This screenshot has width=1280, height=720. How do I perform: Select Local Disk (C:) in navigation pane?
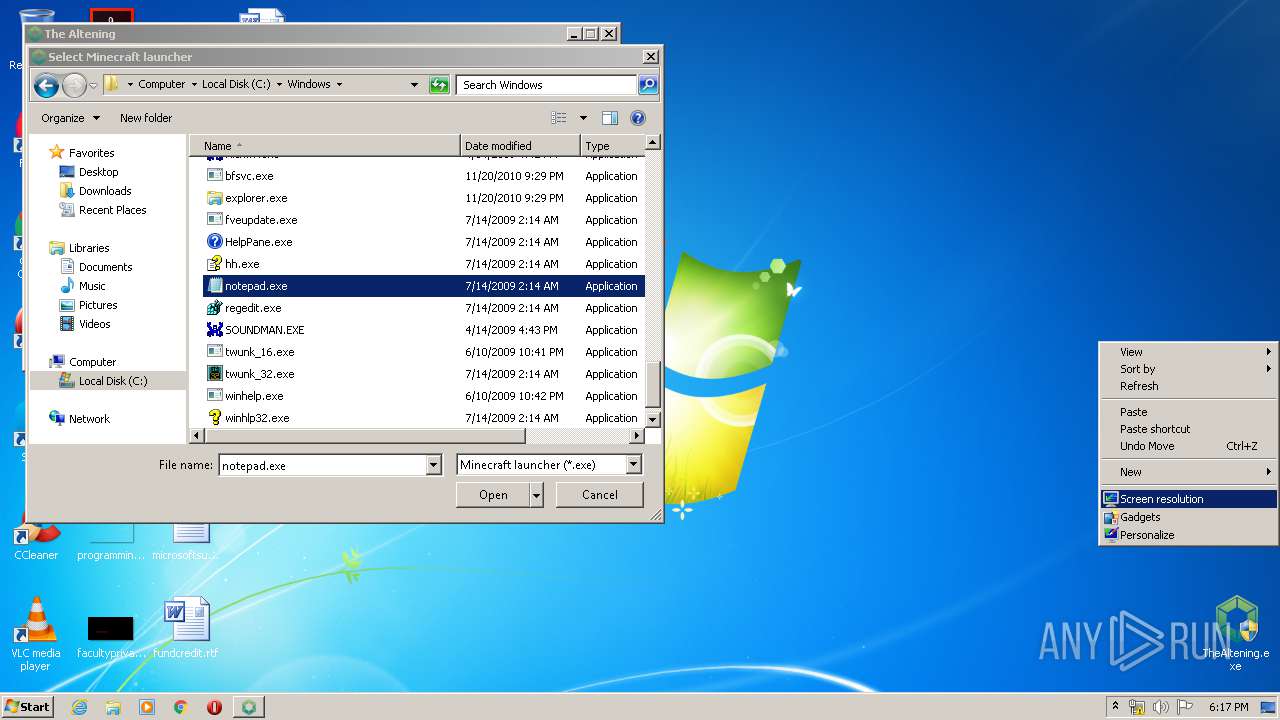[108, 381]
